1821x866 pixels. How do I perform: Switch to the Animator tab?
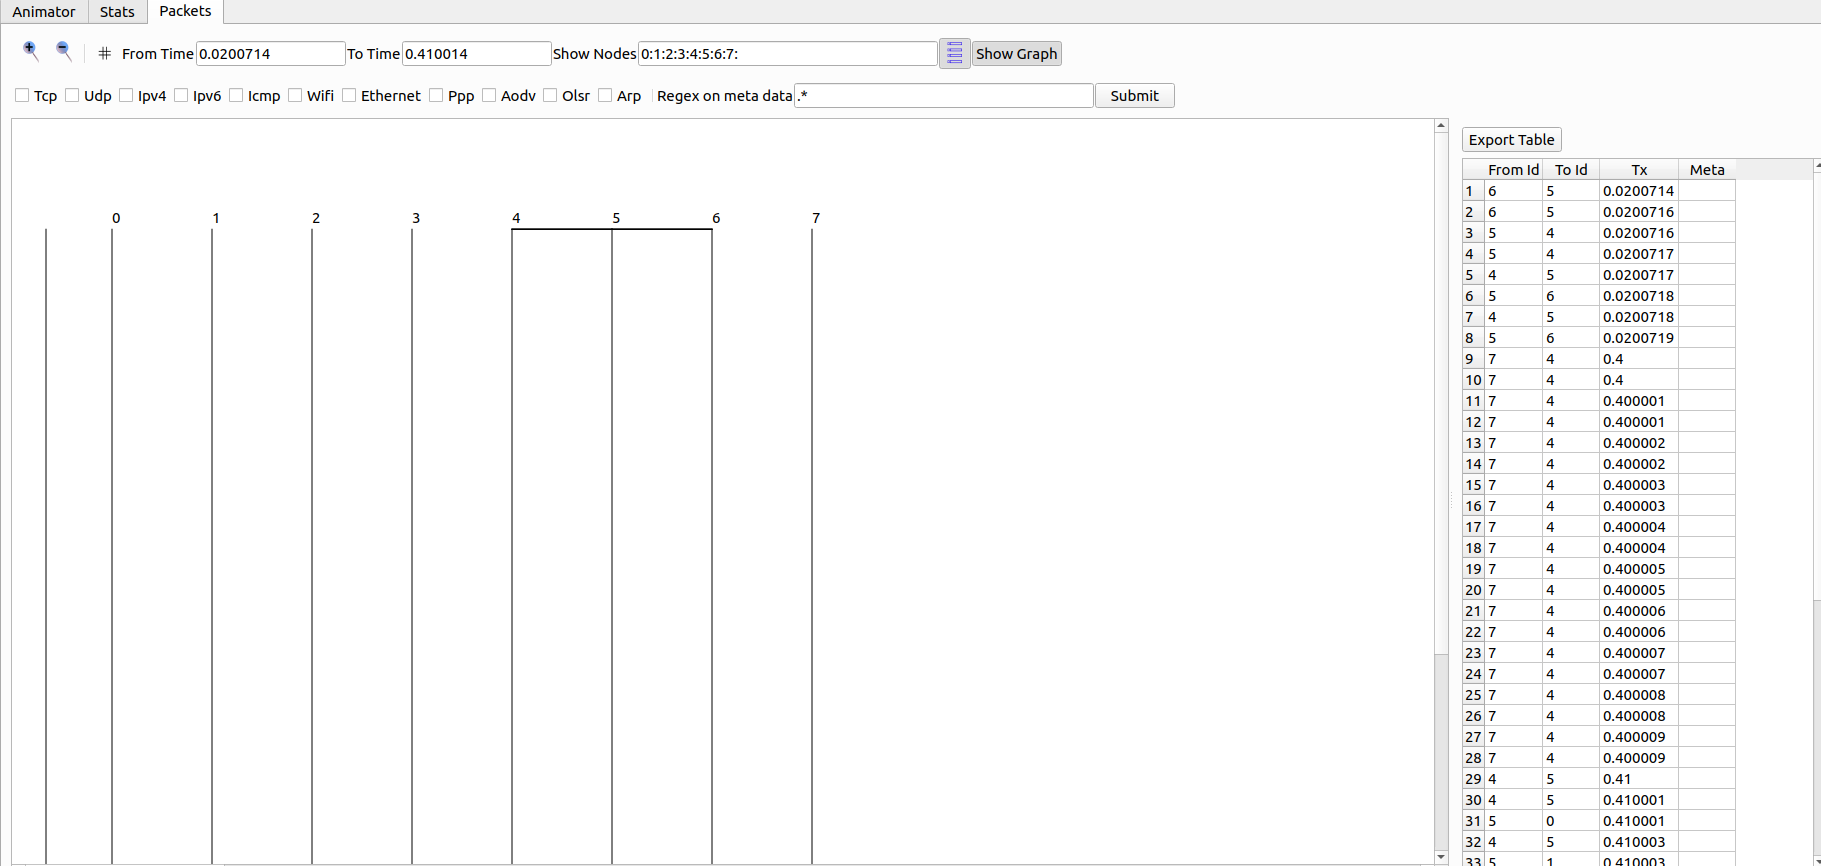coord(44,12)
